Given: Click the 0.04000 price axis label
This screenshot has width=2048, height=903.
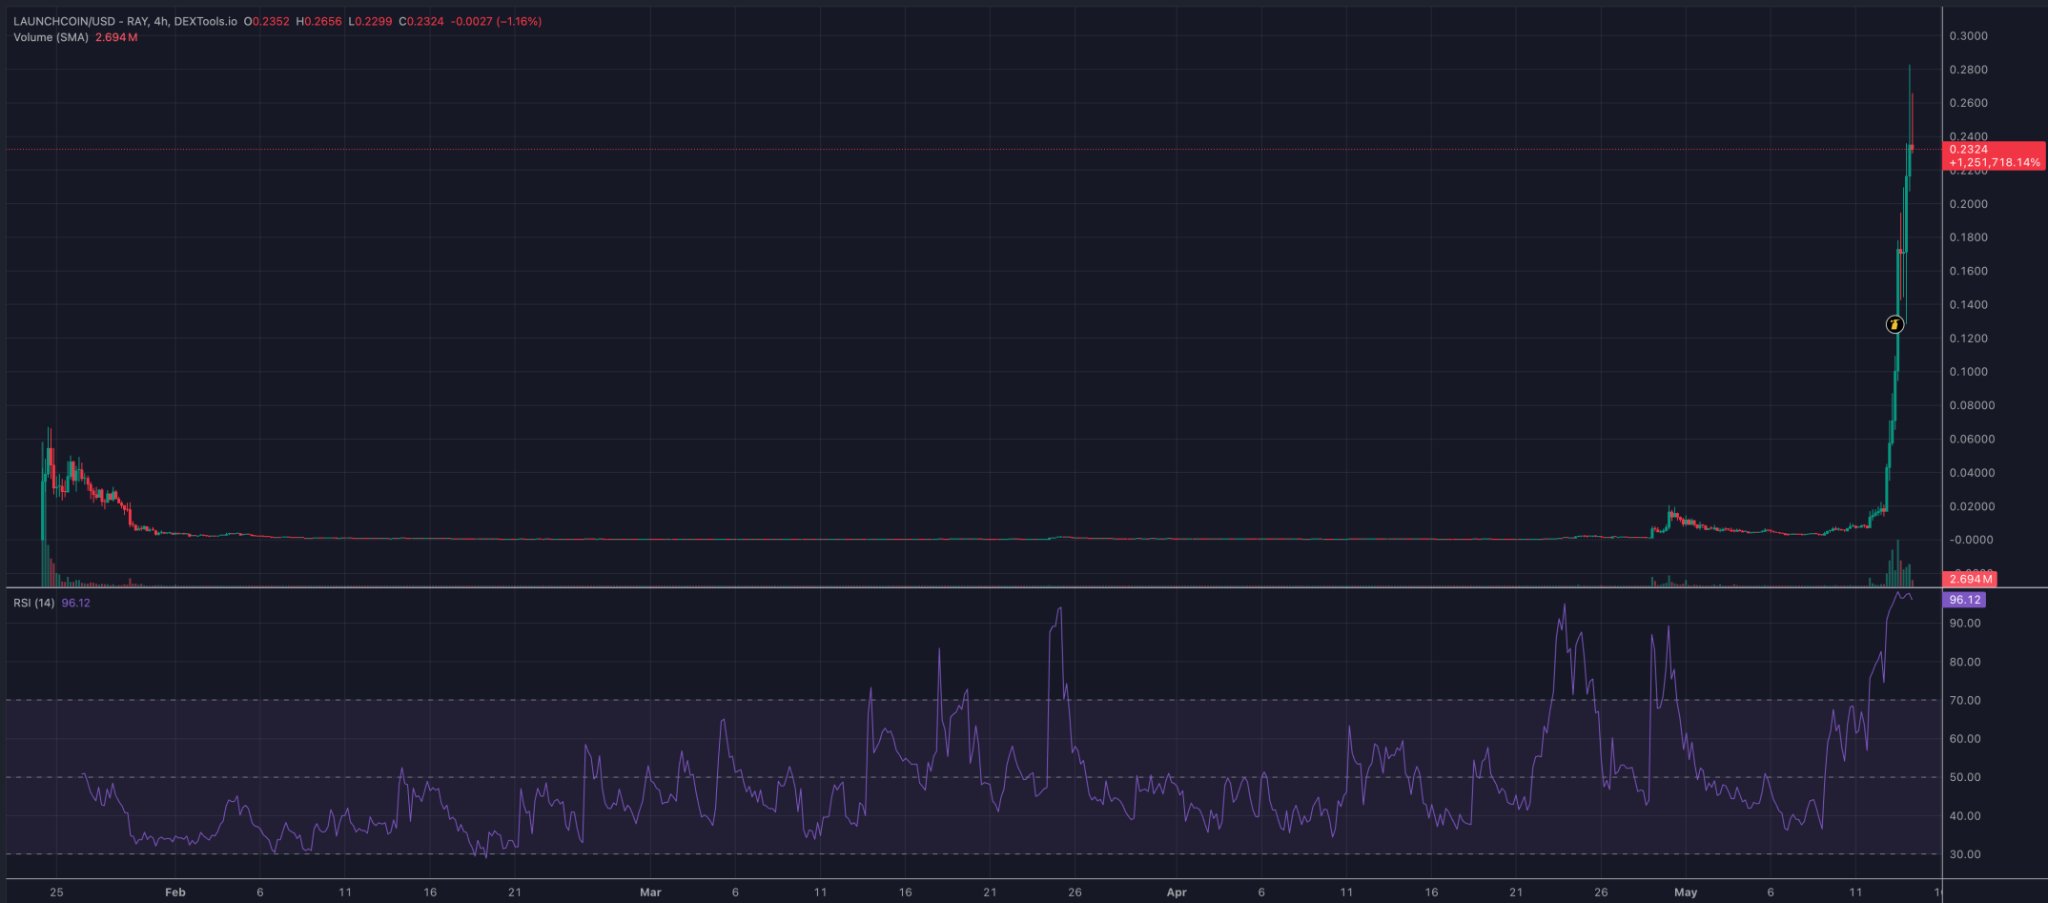Looking at the screenshot, I should pyautogui.click(x=1971, y=473).
